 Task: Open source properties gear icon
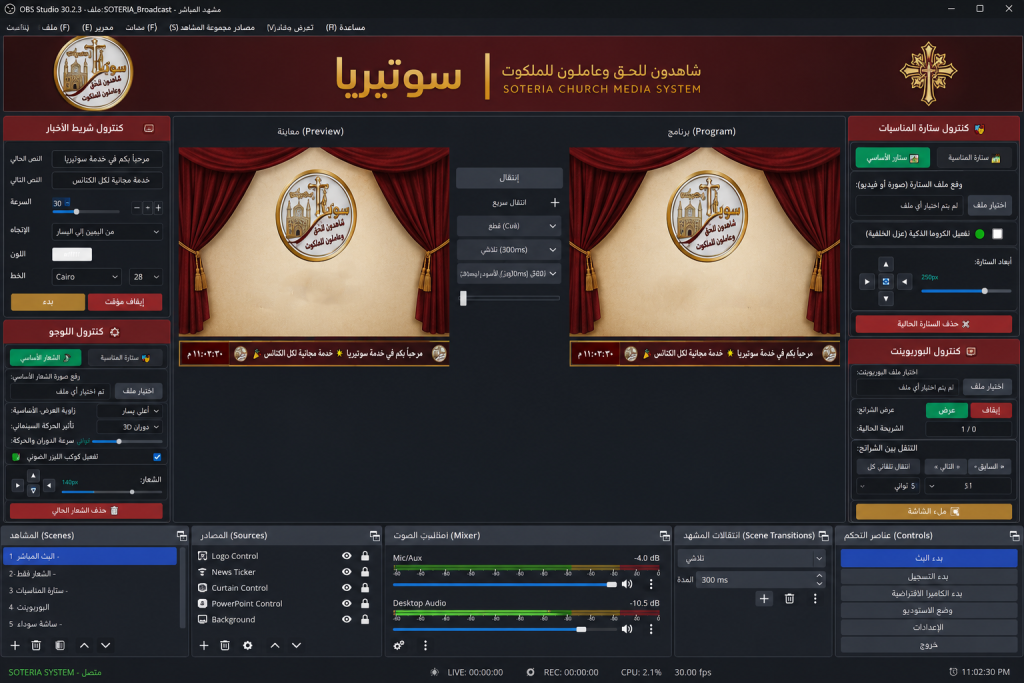248,645
